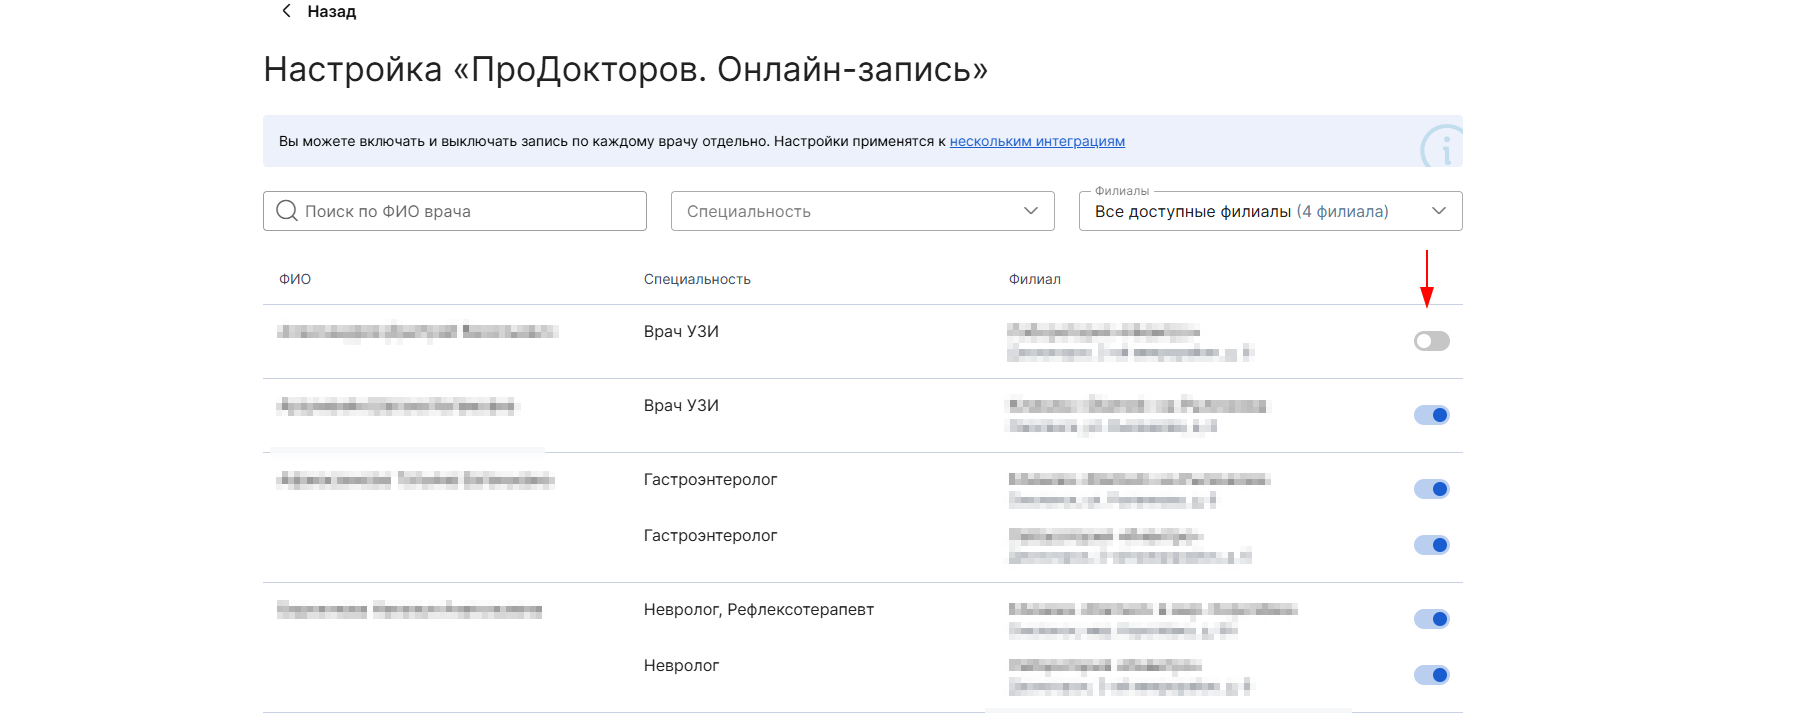Click the banner text starting Вы можете включать
The height and width of the screenshot is (713, 1807).
612,141
